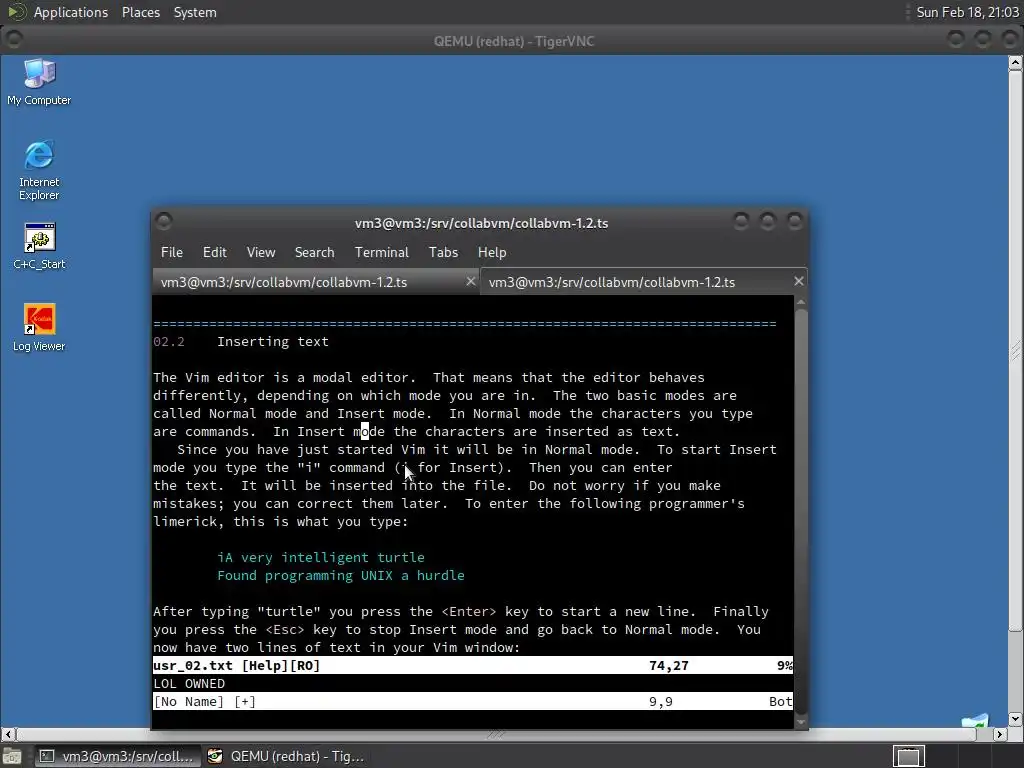This screenshot has height=768, width=1024.
Task: Click the Applications menu logo icon
Action: tap(17, 12)
